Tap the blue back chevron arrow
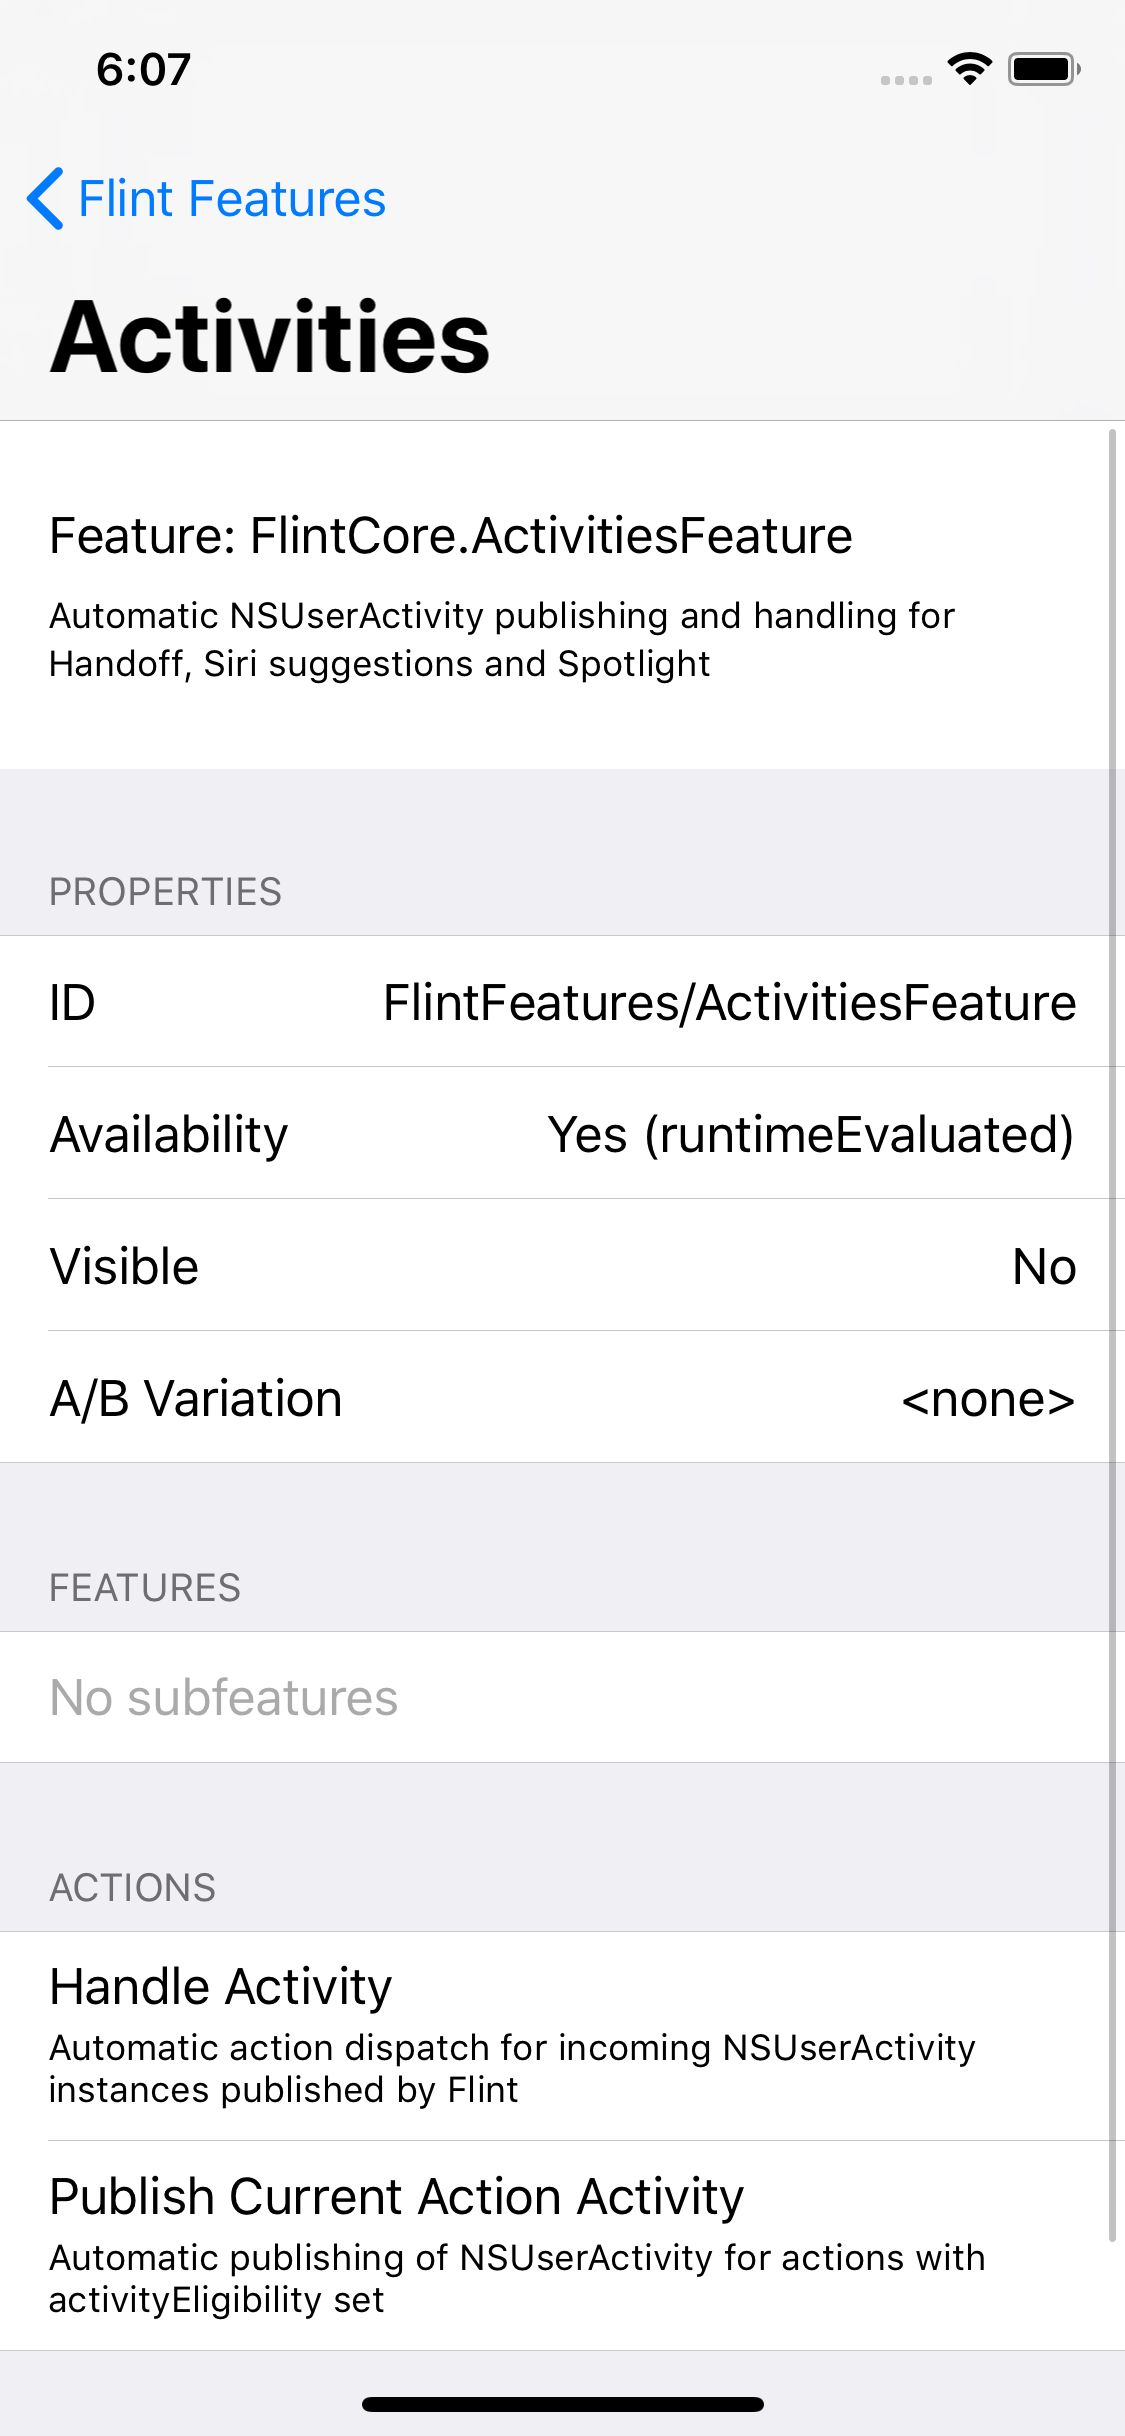 pos(46,198)
